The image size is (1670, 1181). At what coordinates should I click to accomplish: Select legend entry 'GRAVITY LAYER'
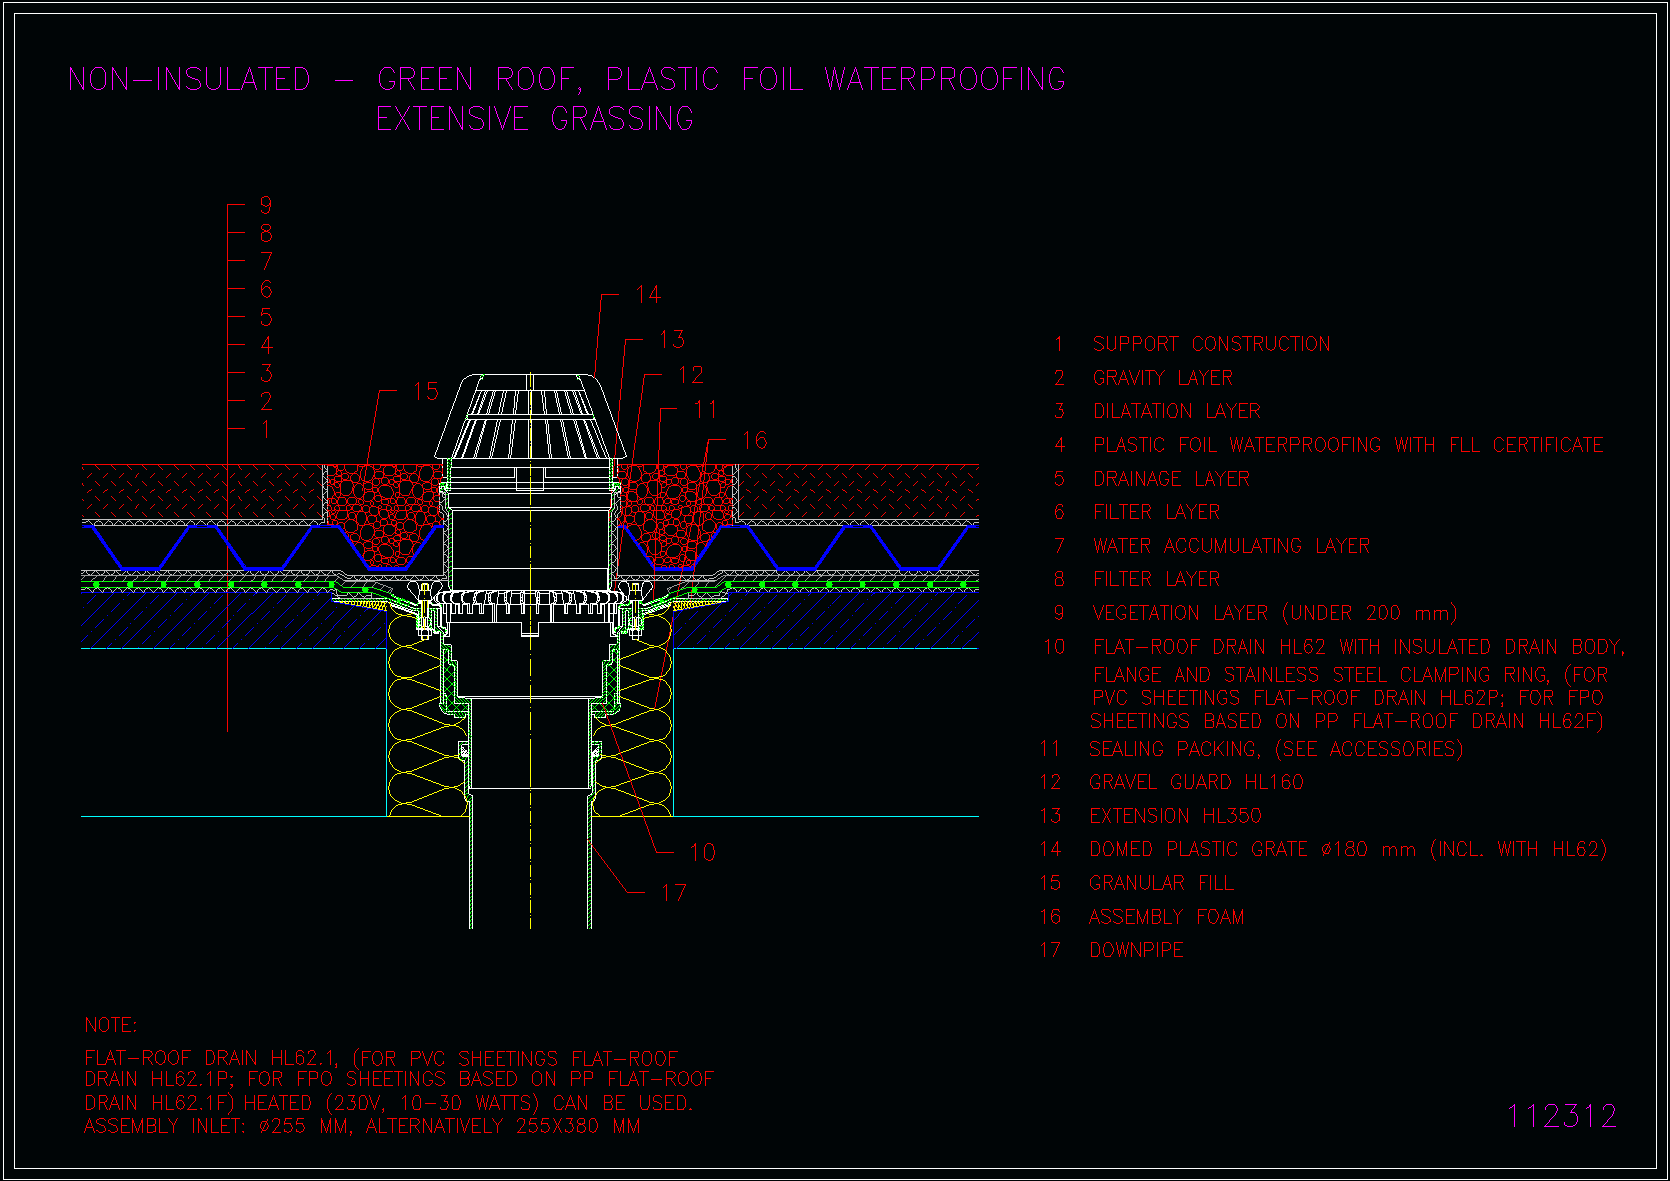(1162, 378)
